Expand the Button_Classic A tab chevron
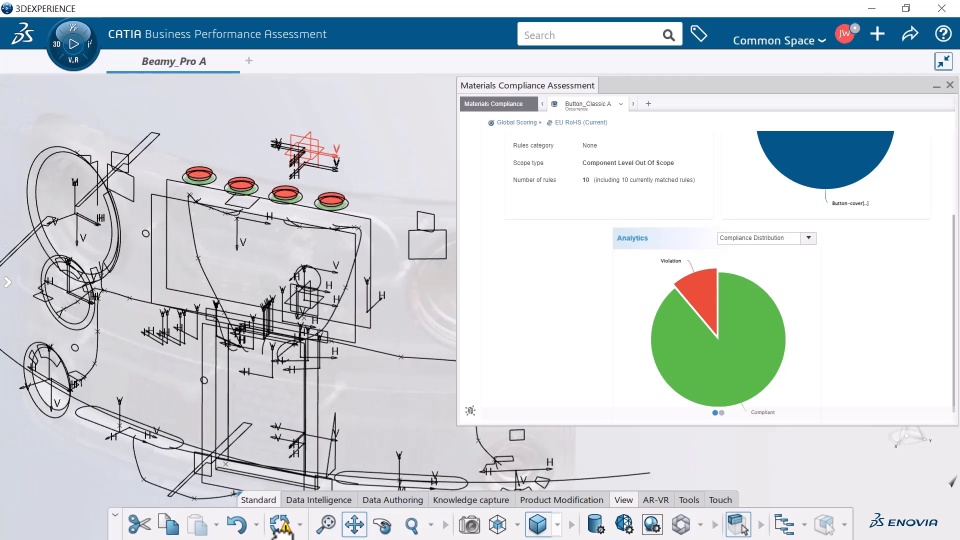The height and width of the screenshot is (540, 960). (x=621, y=104)
